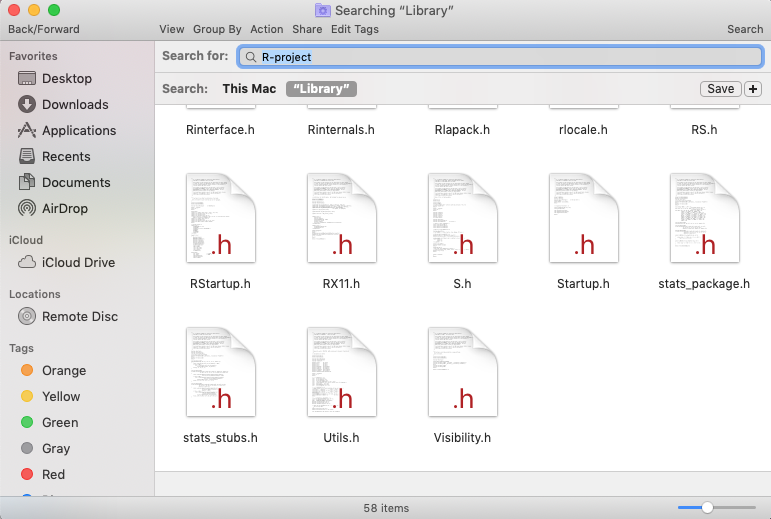Viewport: 771px width, 519px height.
Task: Open the Action toolbar menu
Action: pos(267,29)
